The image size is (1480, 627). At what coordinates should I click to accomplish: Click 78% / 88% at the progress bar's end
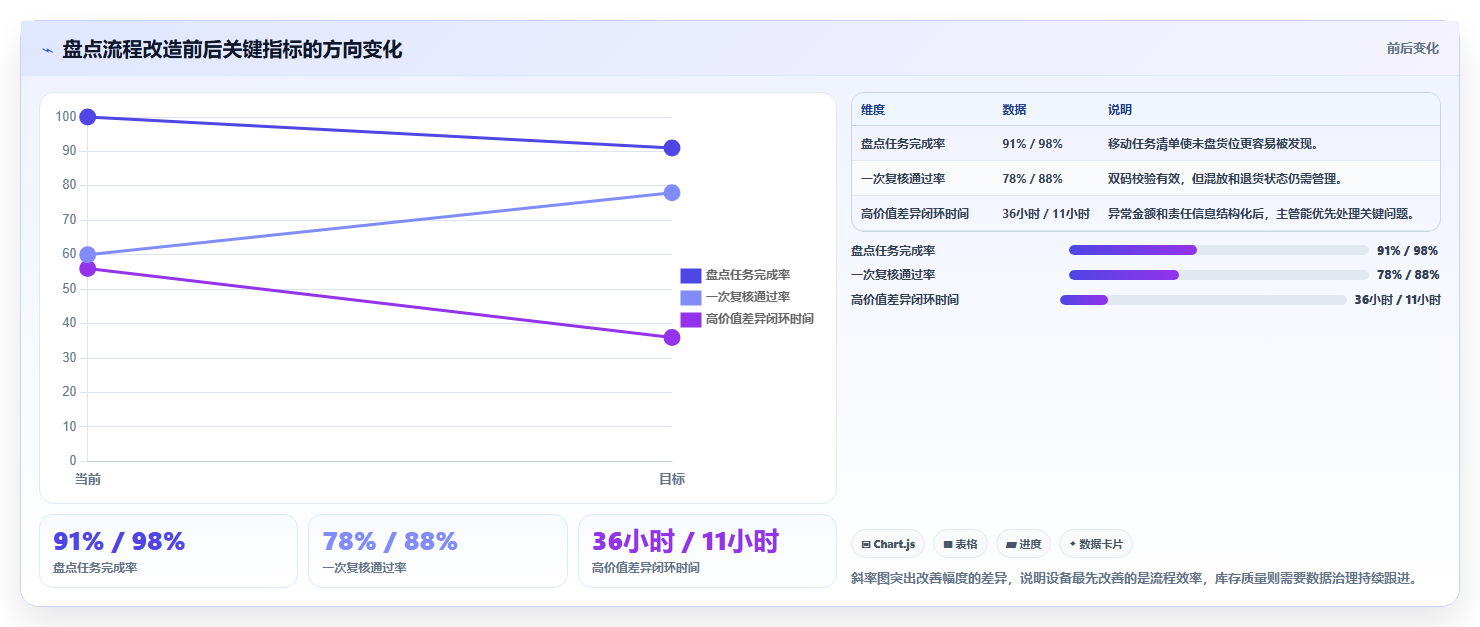pos(1408,275)
